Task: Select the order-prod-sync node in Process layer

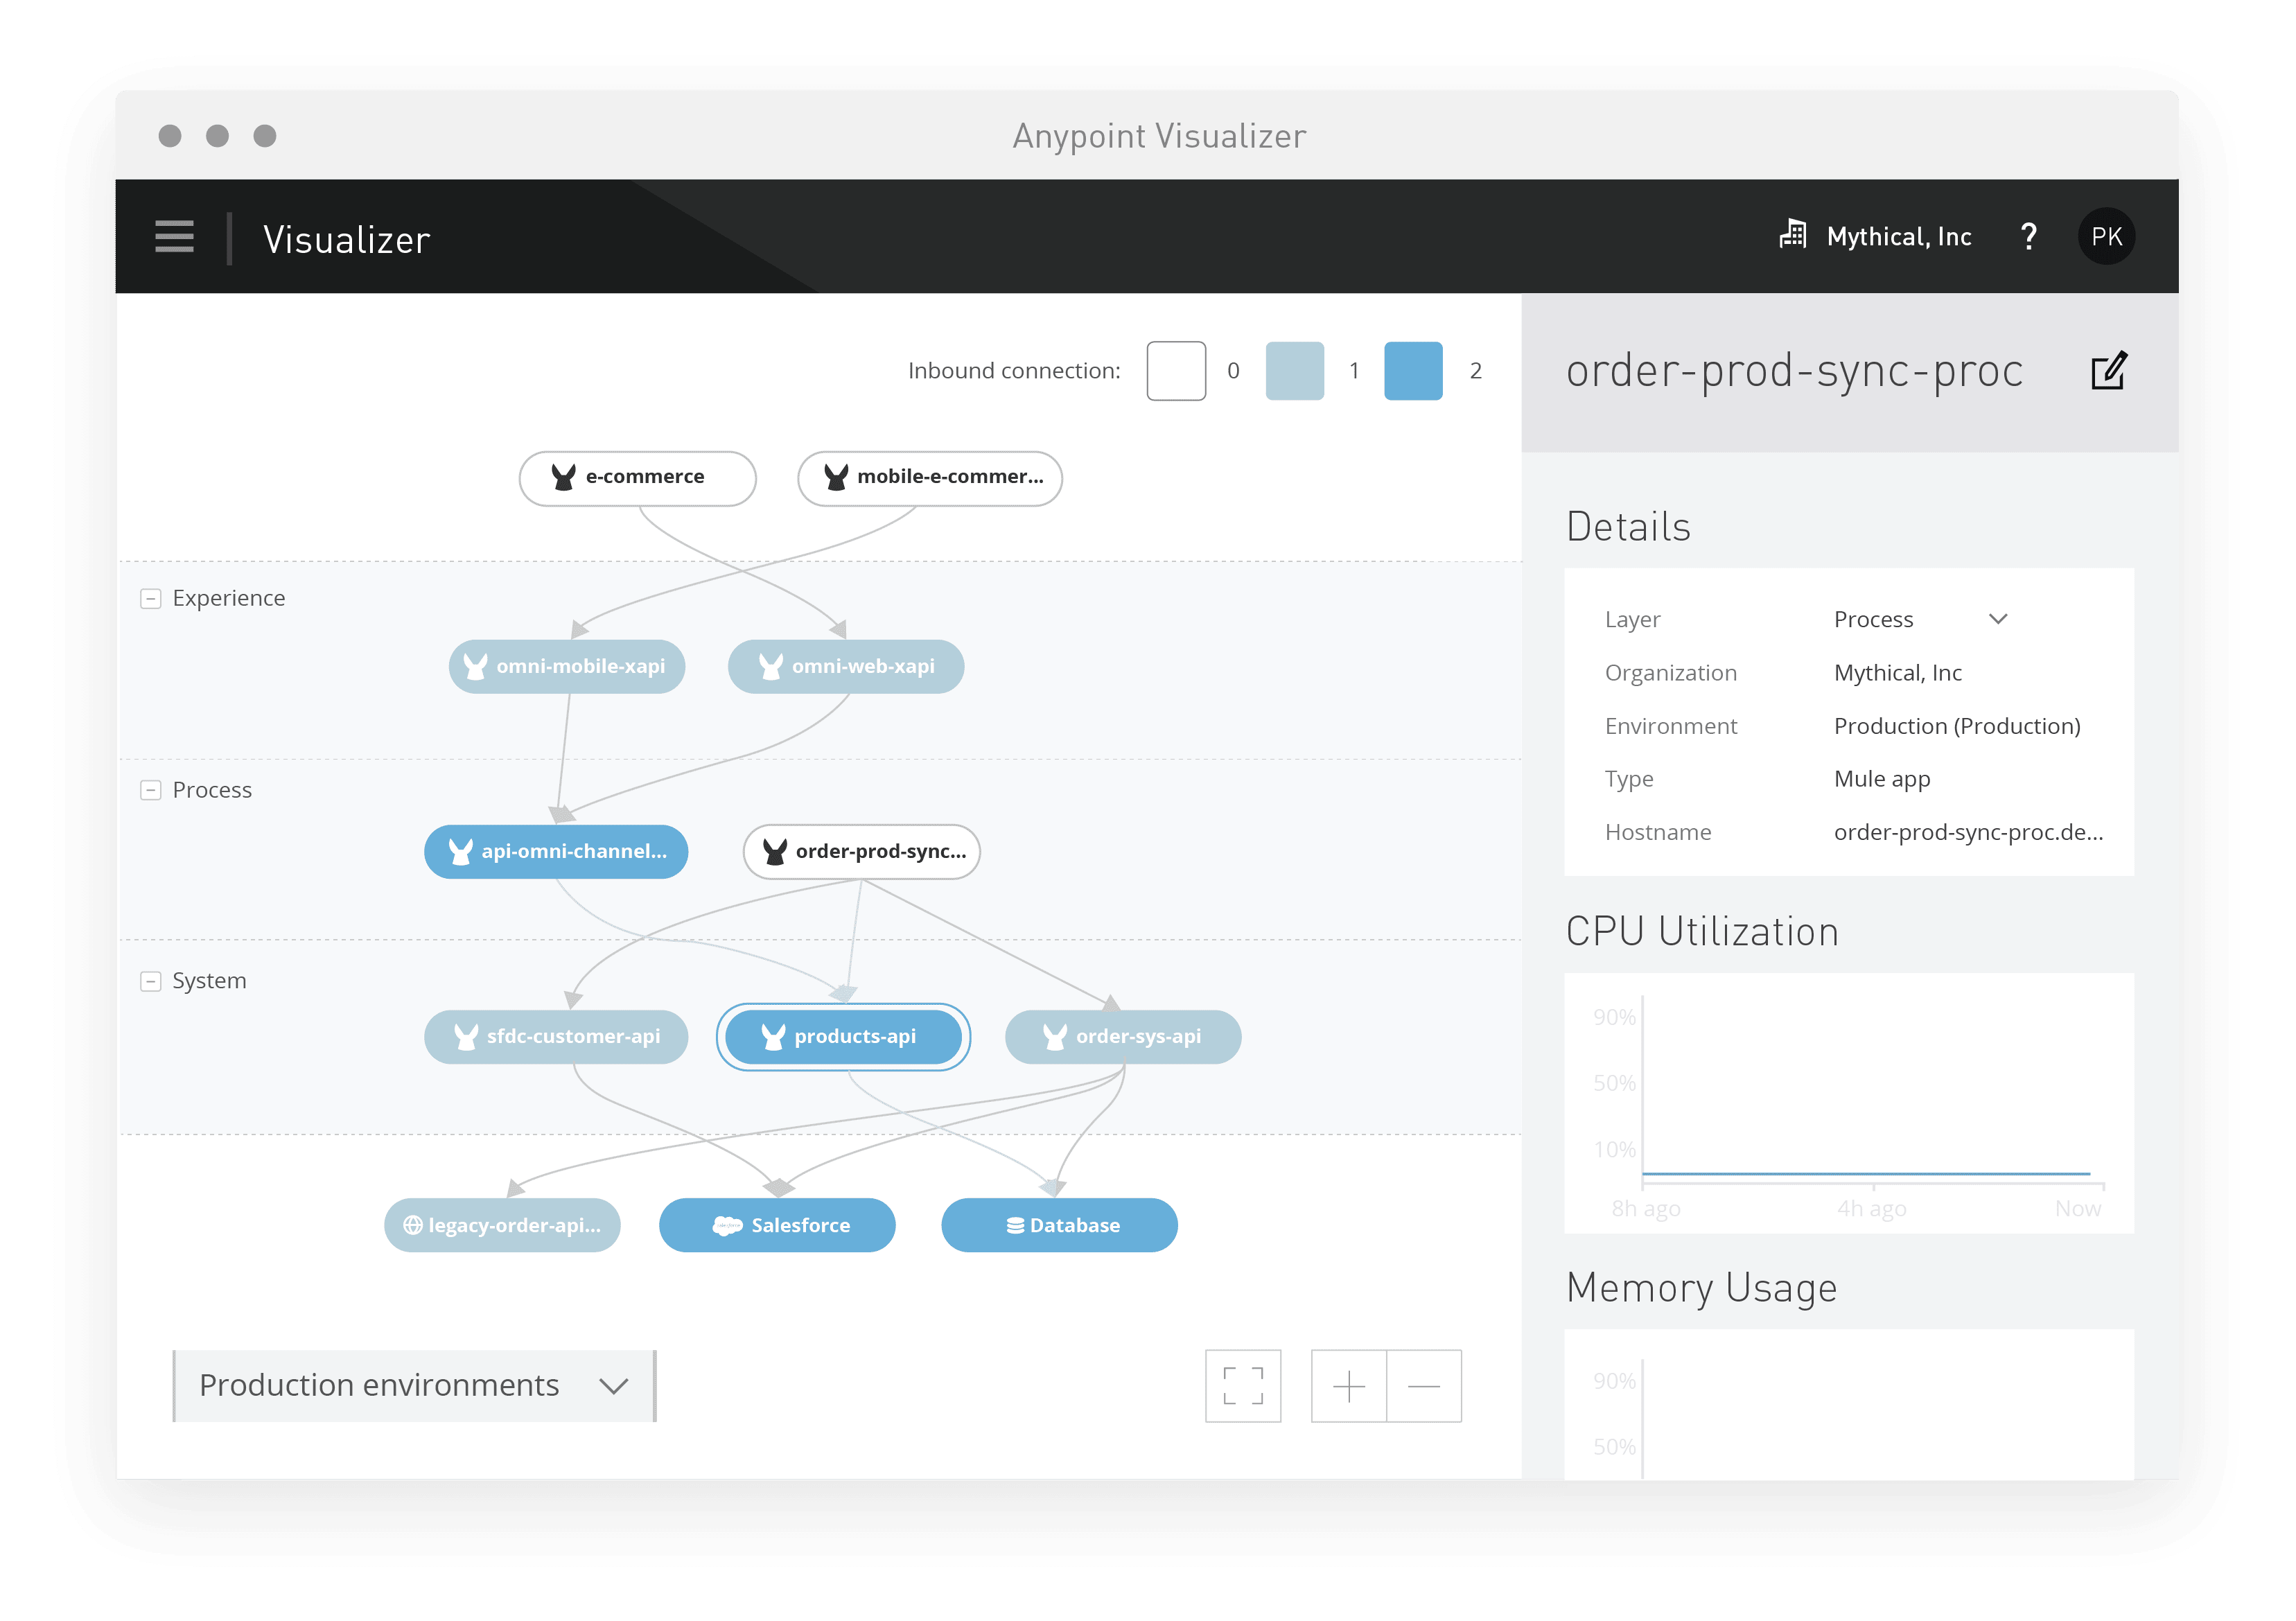Action: (861, 852)
